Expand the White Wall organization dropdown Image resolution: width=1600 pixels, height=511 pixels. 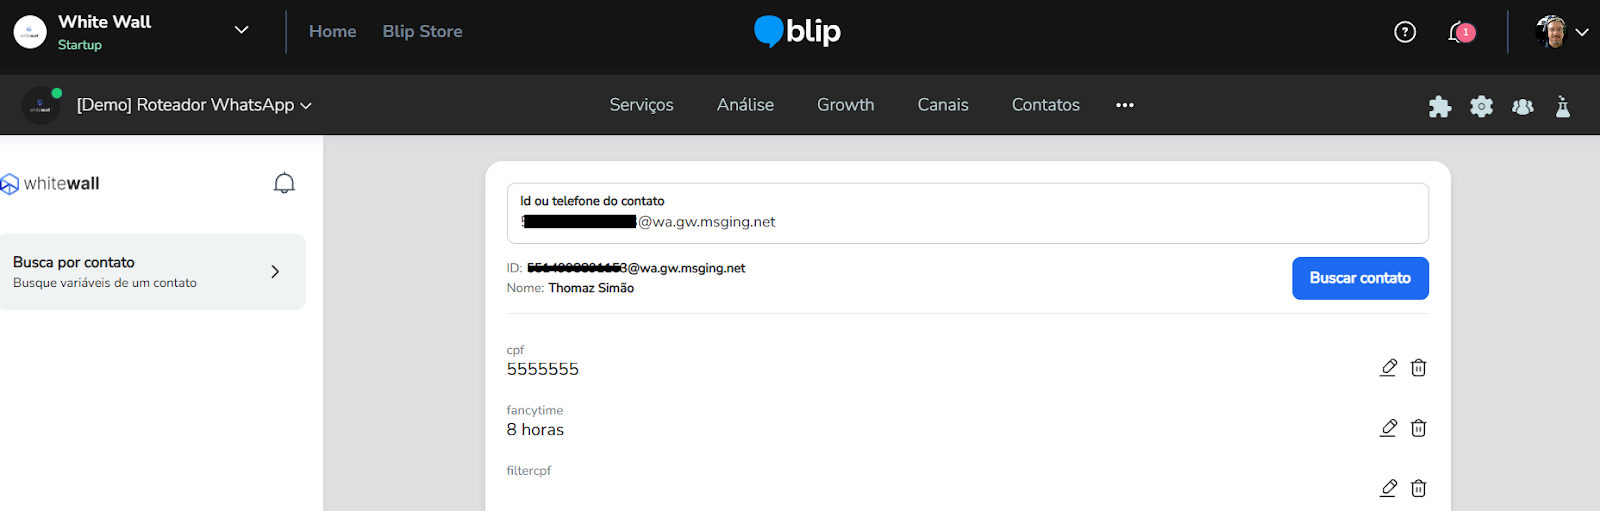pyautogui.click(x=241, y=30)
